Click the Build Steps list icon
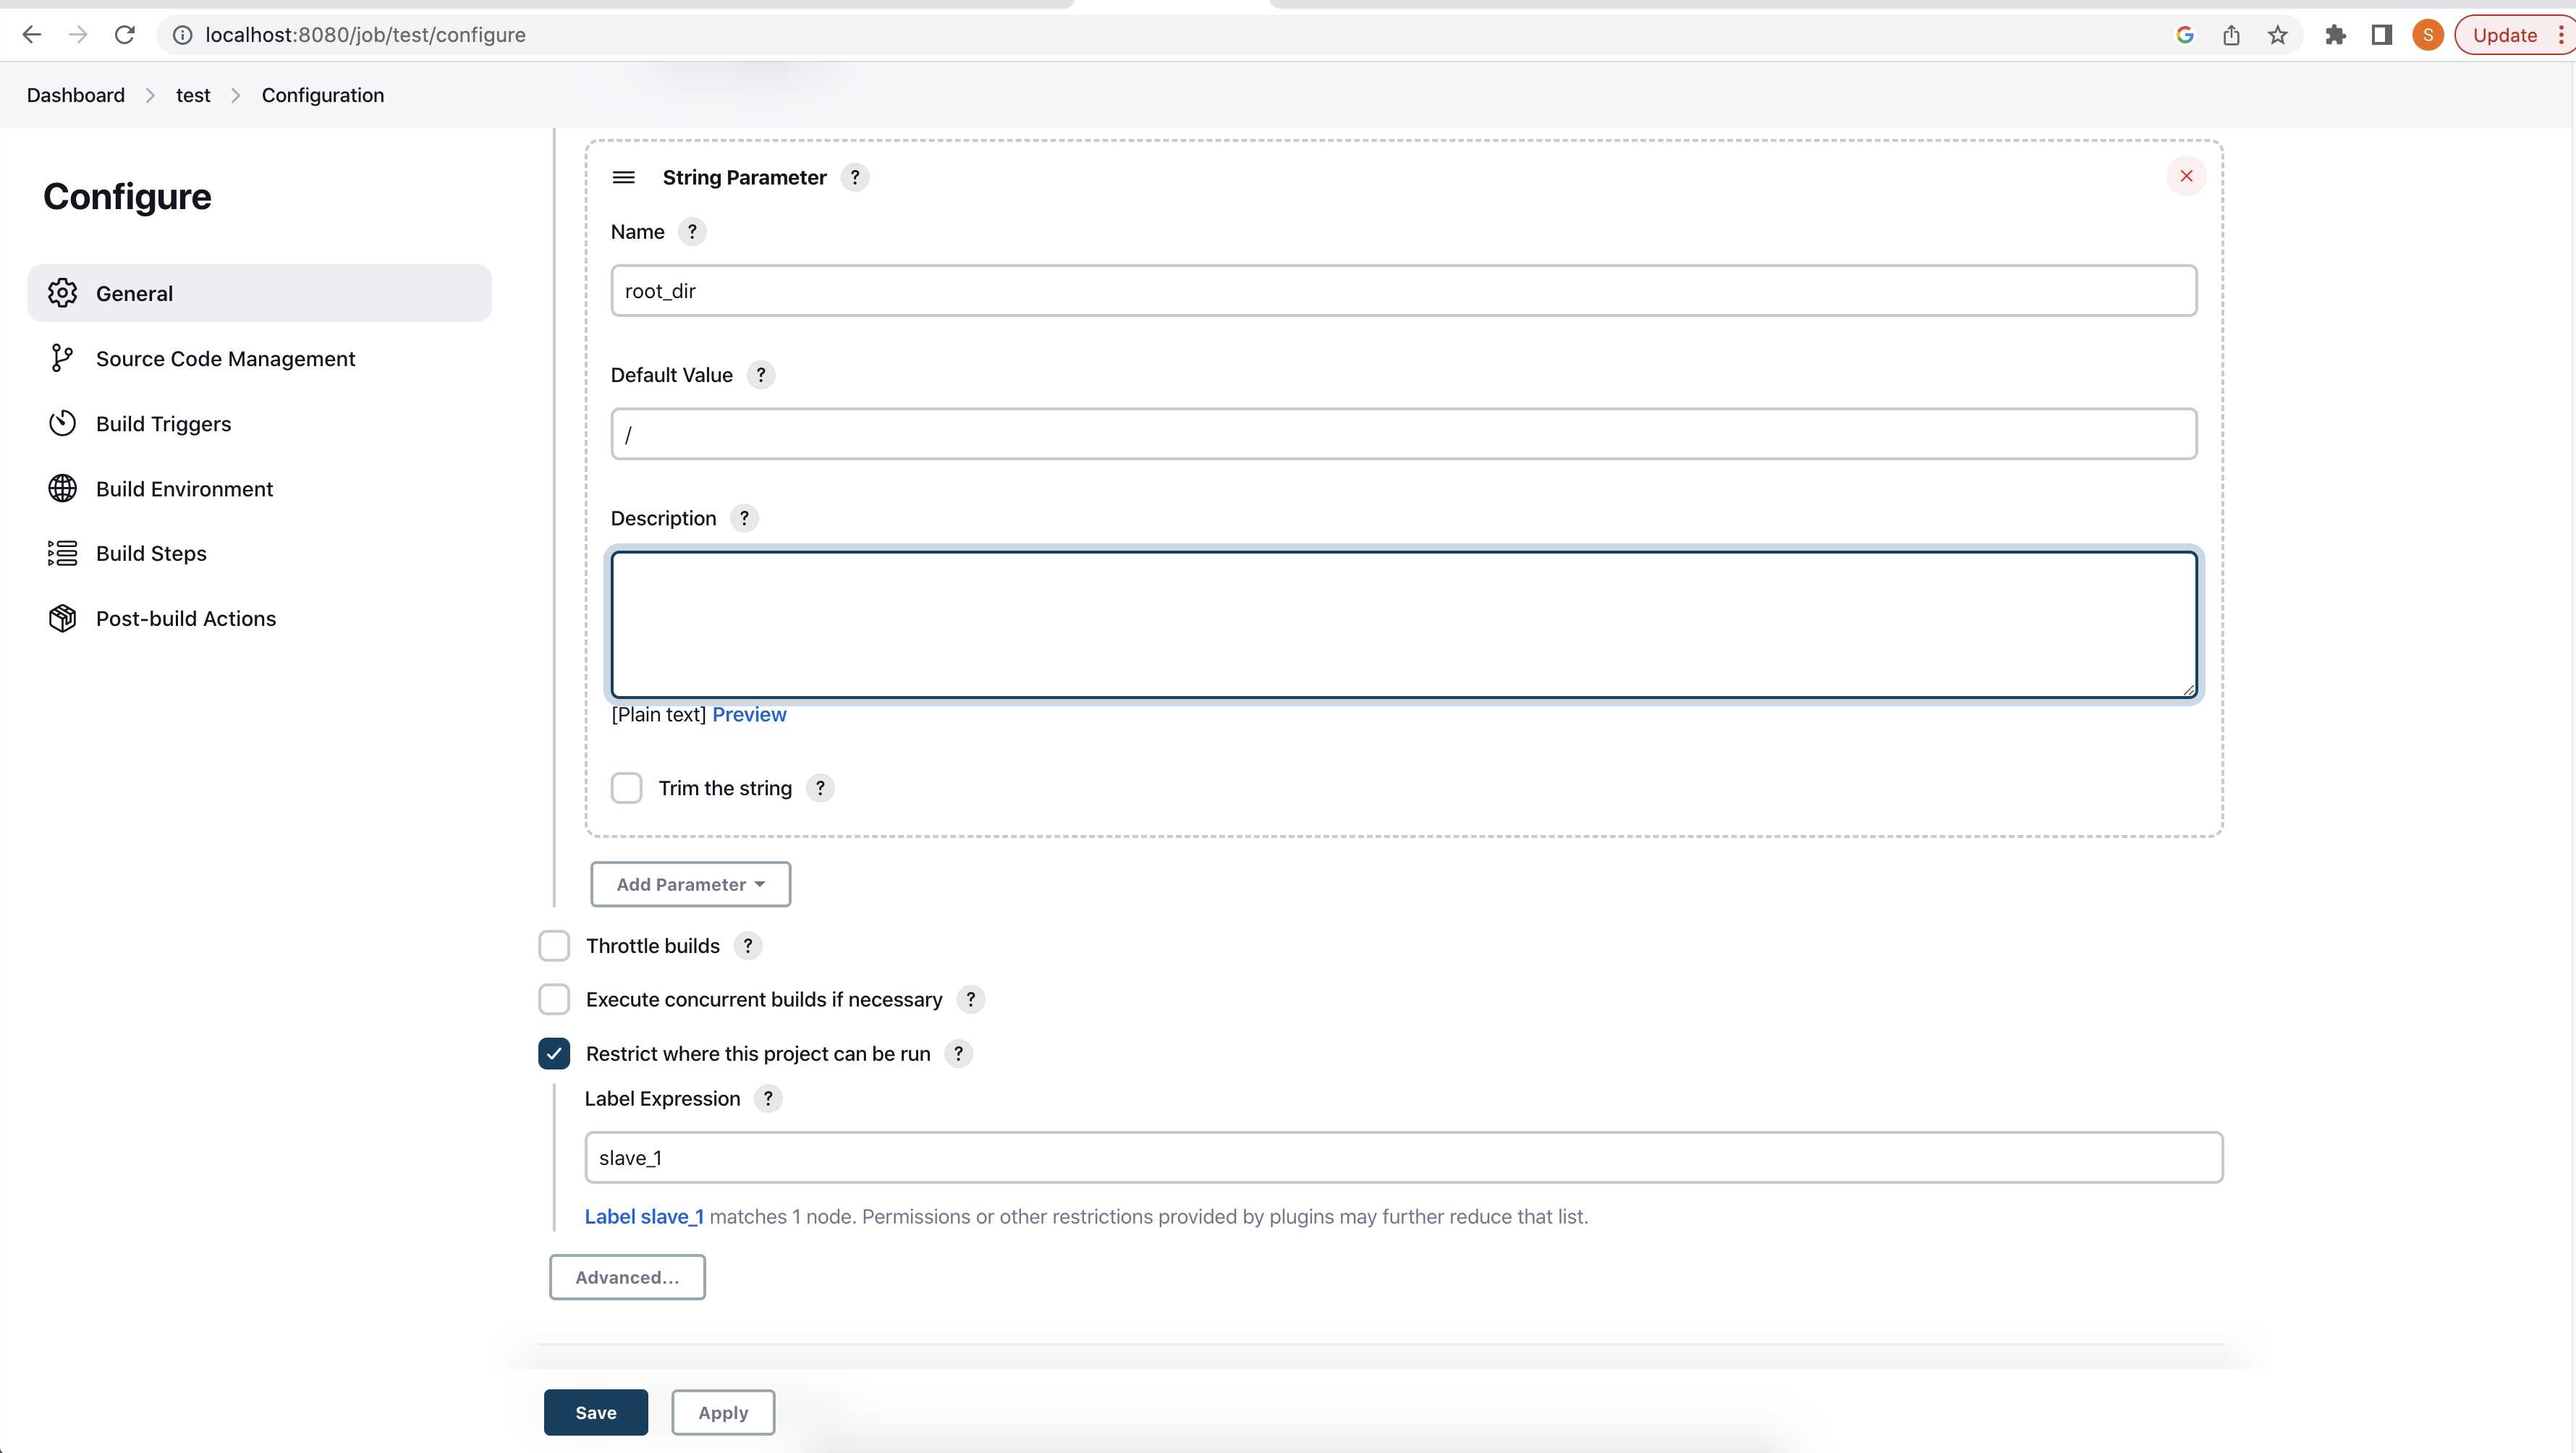2576x1453 pixels. tap(62, 553)
